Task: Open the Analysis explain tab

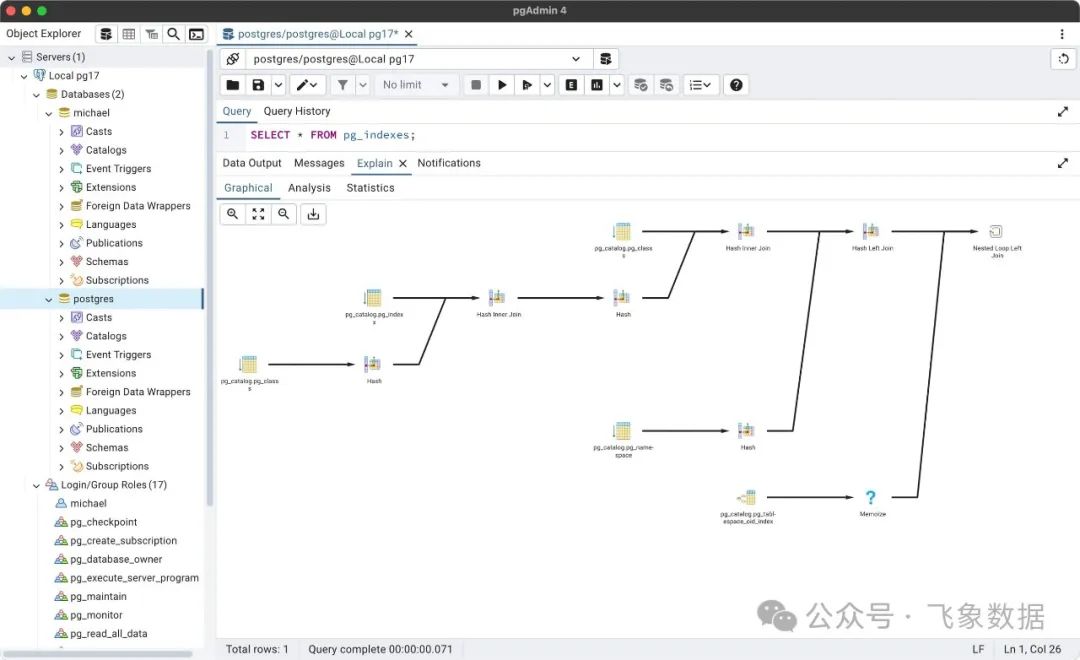Action: 309,188
